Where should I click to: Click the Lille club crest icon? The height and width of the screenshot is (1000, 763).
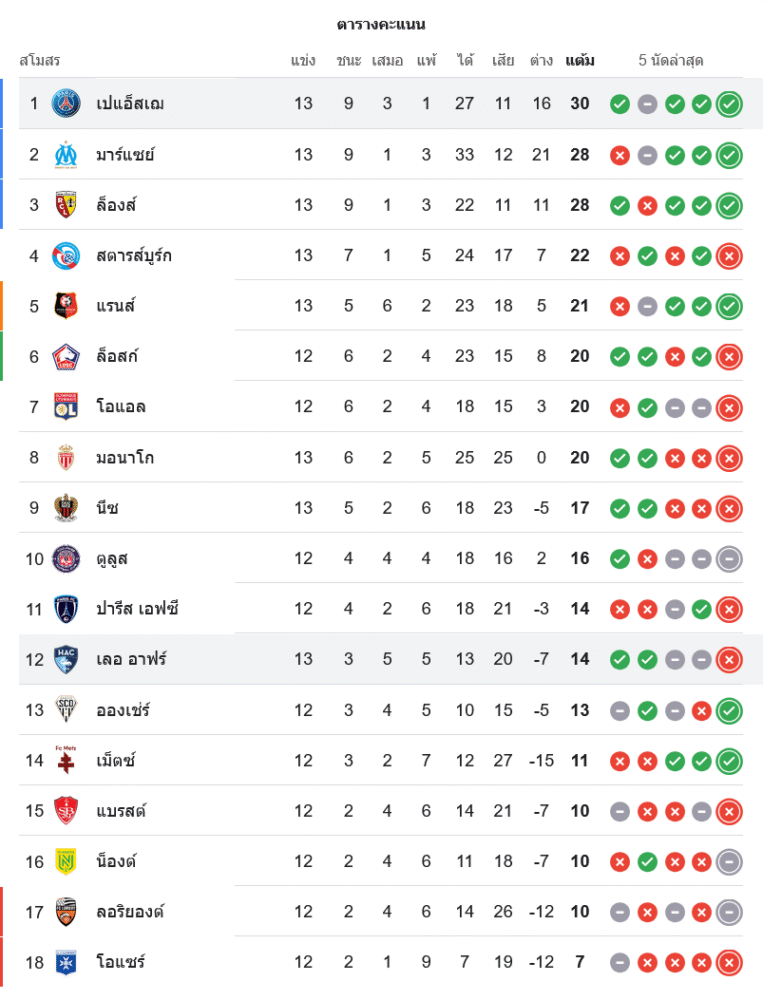66,356
